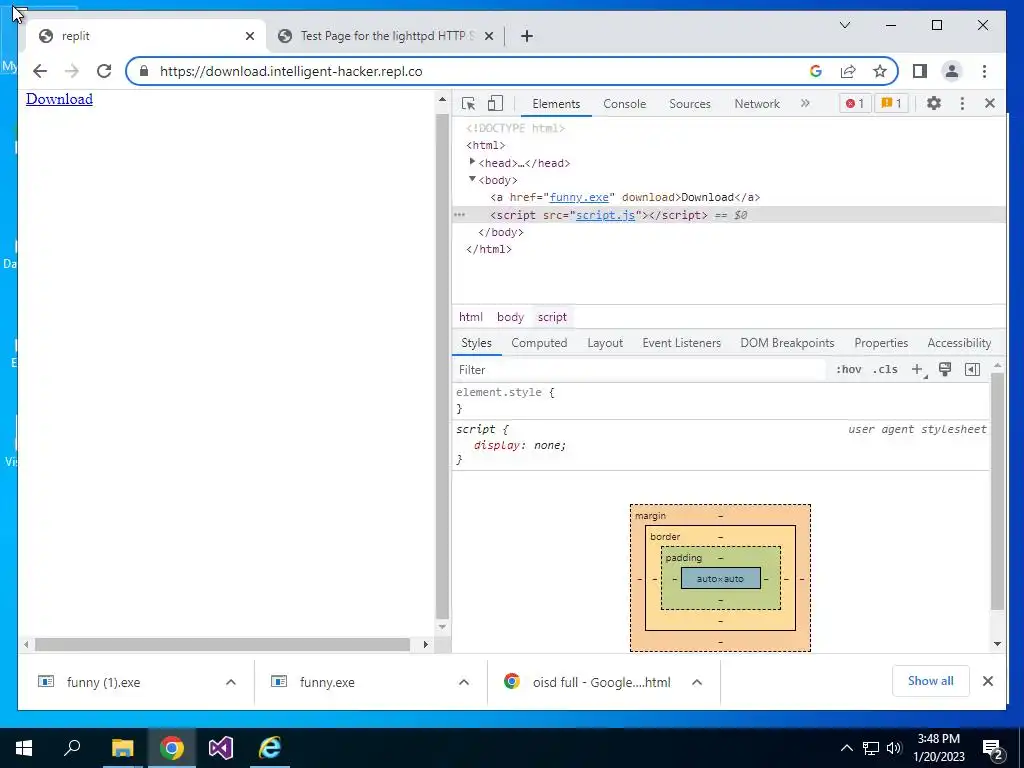Open the tab search chevron
1024x768 pixels.
844,25
